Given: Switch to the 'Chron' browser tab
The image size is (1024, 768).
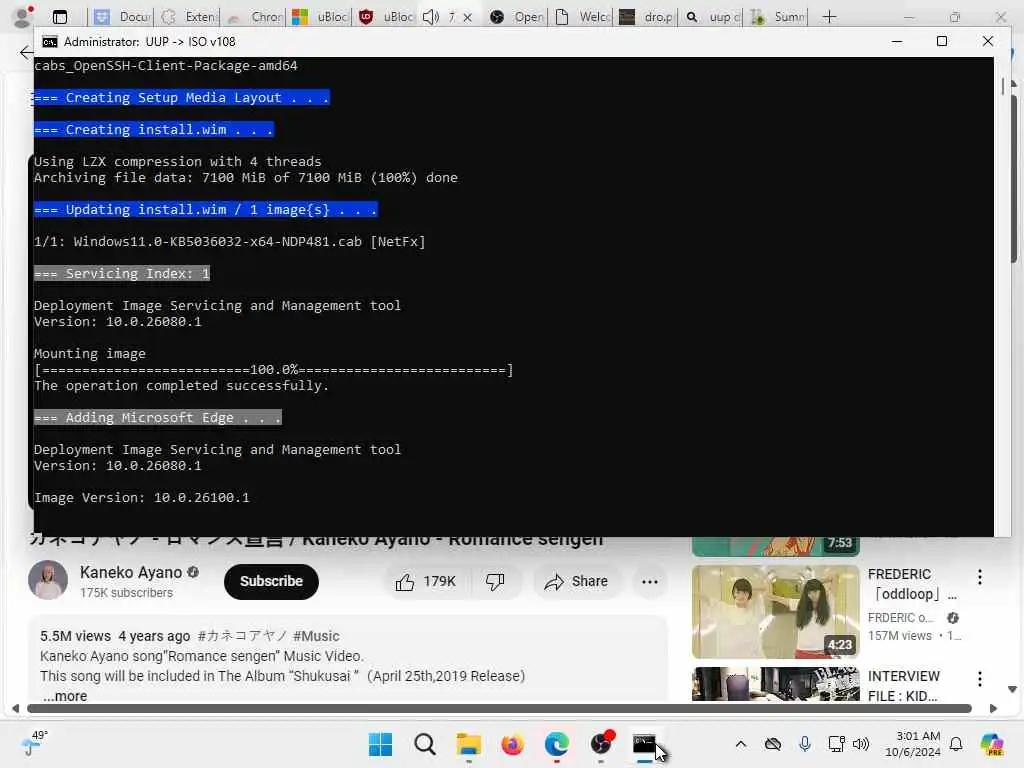Looking at the screenshot, I should [x=255, y=17].
